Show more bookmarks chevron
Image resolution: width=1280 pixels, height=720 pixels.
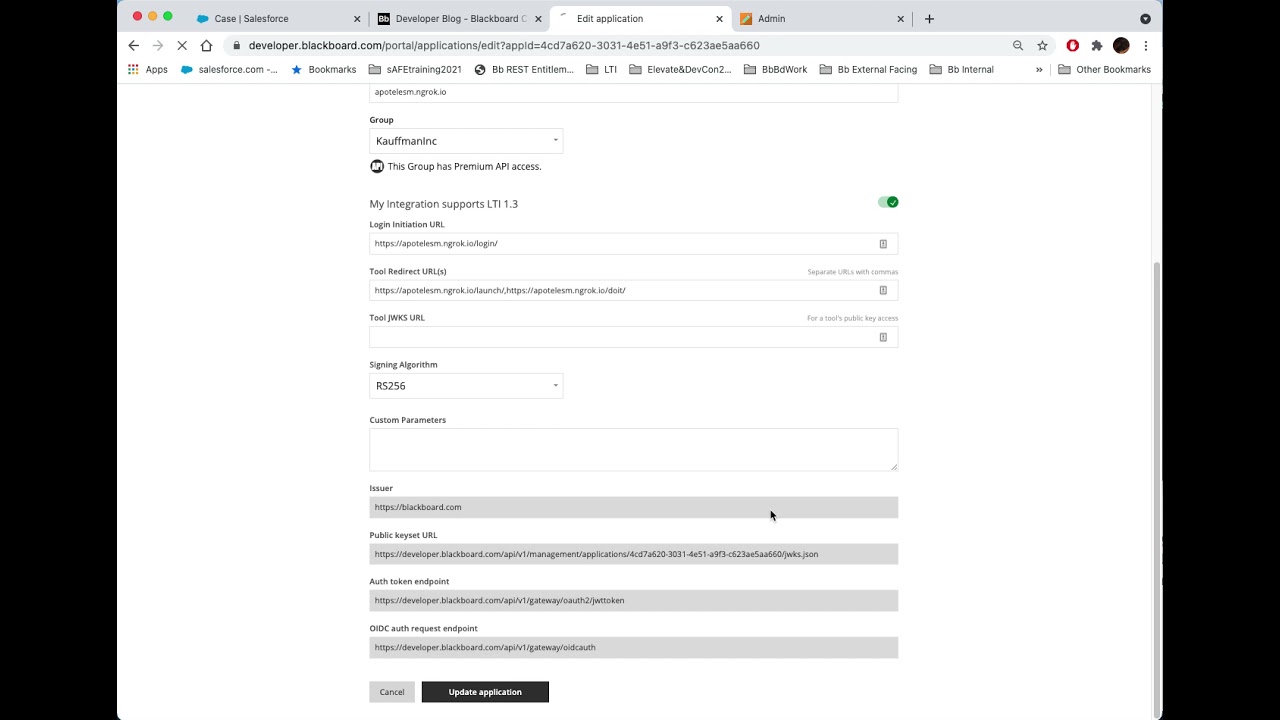click(1039, 70)
